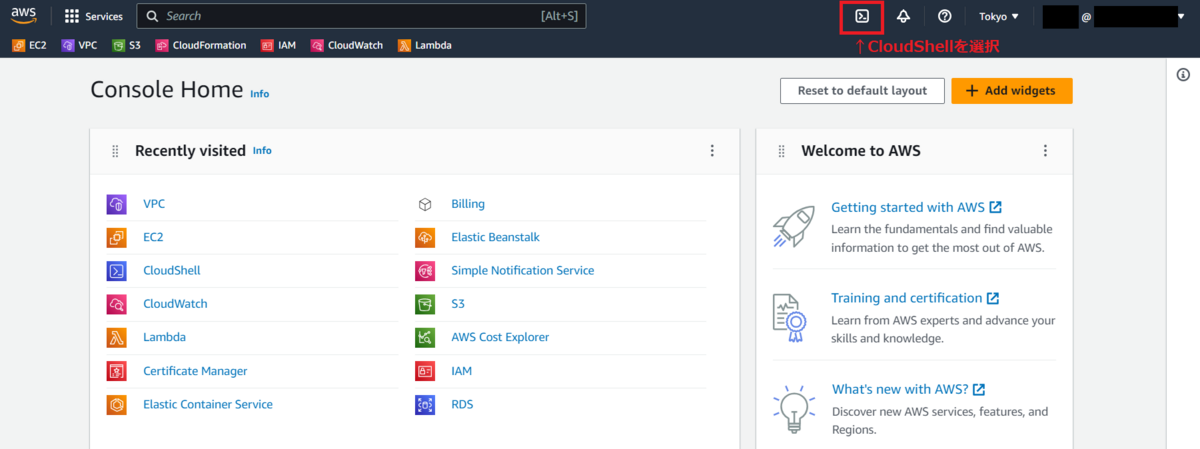Open Welcome to AWS widget options menu
The height and width of the screenshot is (449, 1200).
point(1045,151)
